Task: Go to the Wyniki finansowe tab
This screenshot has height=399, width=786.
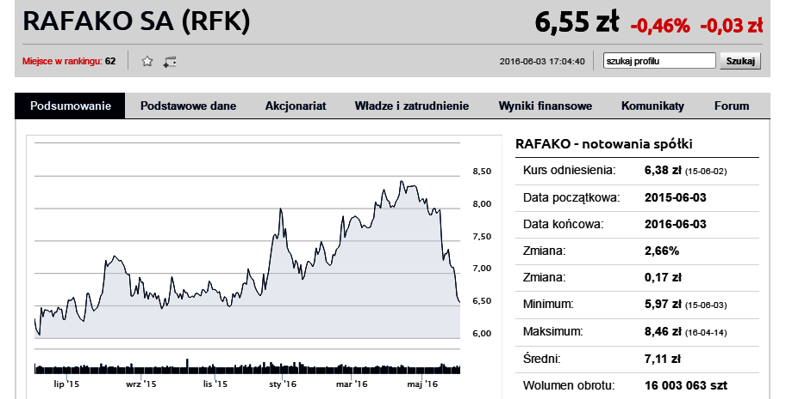Action: click(545, 106)
